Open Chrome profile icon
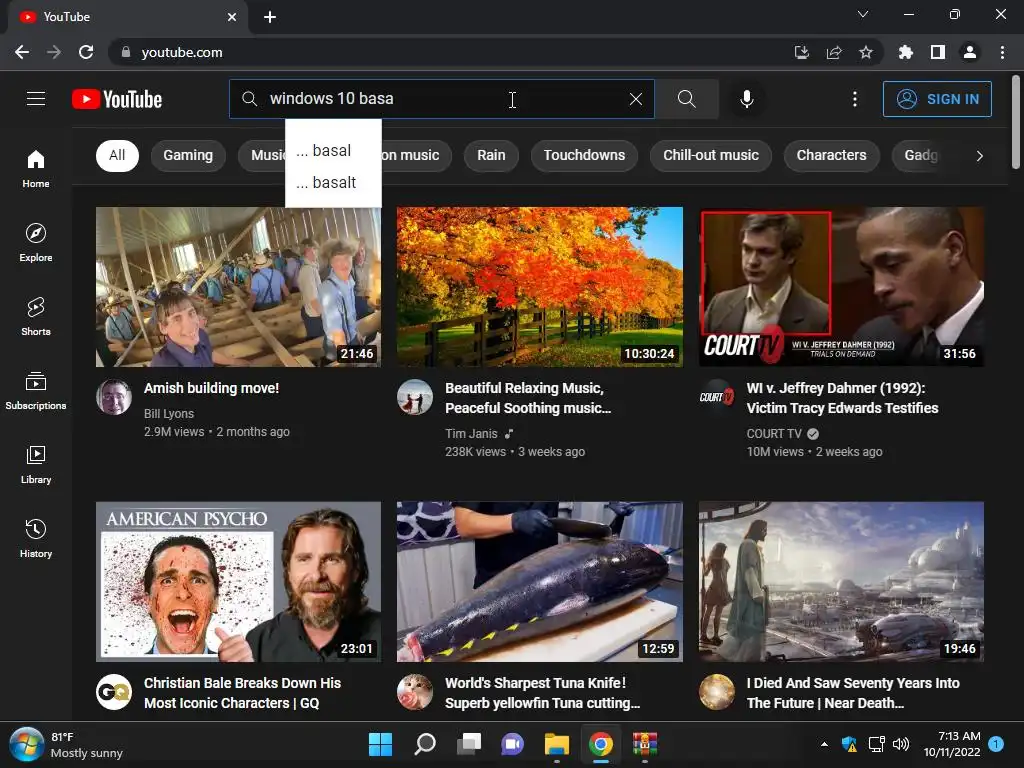Viewport: 1024px width, 768px height. point(970,52)
